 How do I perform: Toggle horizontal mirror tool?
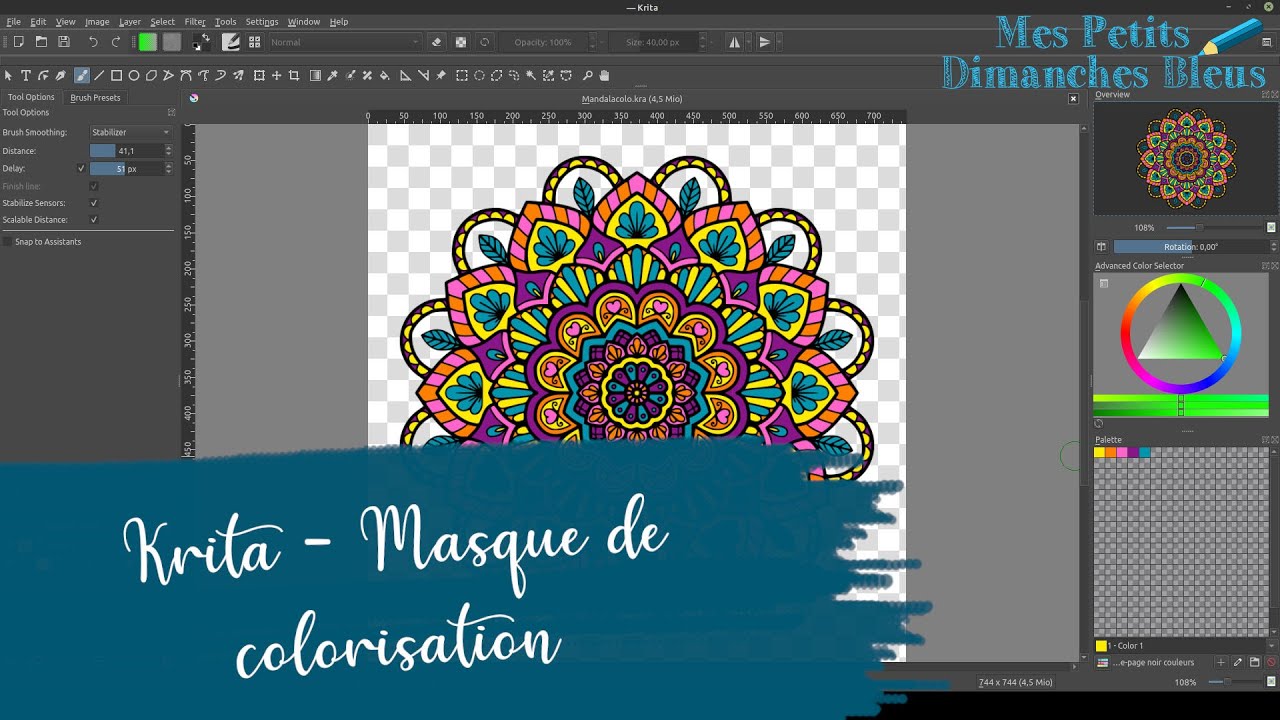tap(735, 42)
